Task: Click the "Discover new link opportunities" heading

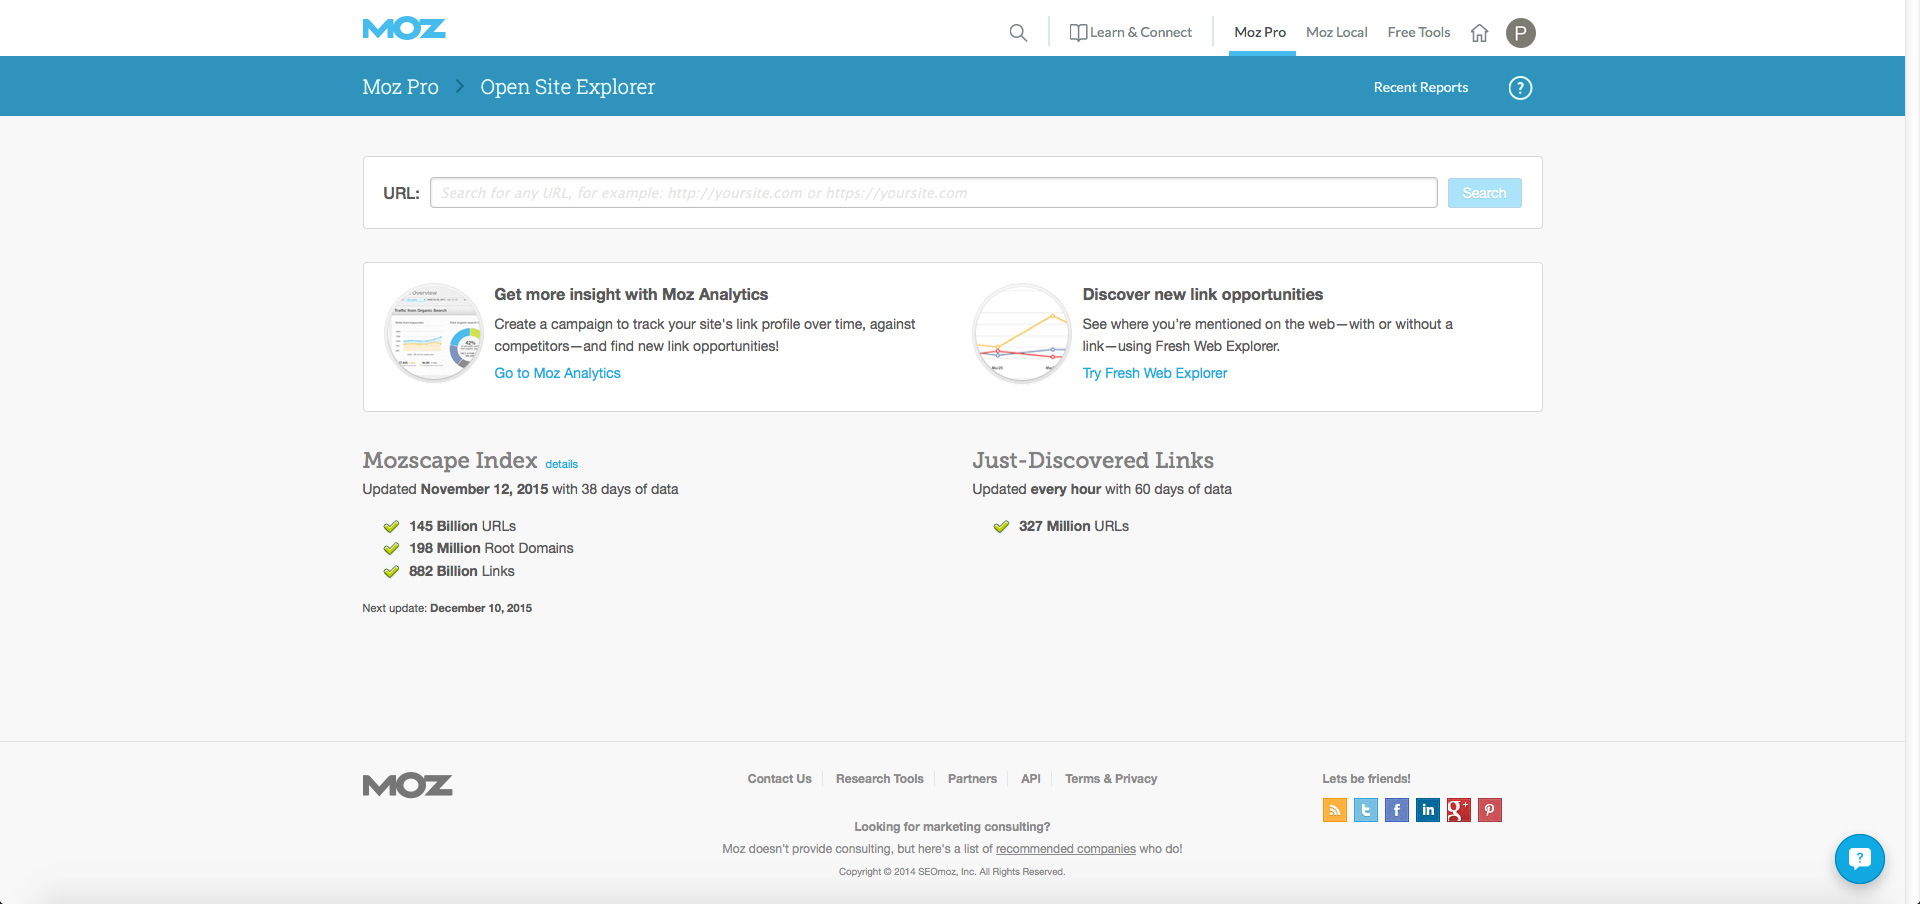Action: point(1202,294)
